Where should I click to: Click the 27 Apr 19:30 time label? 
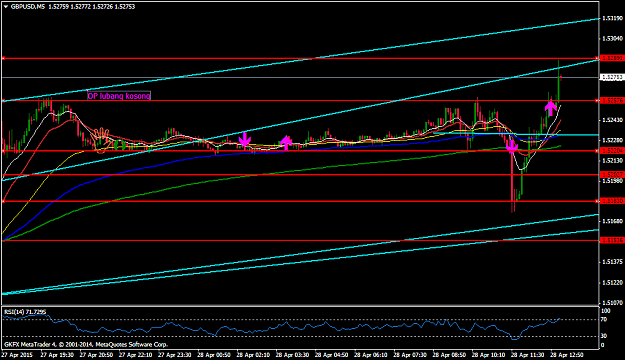(57, 354)
